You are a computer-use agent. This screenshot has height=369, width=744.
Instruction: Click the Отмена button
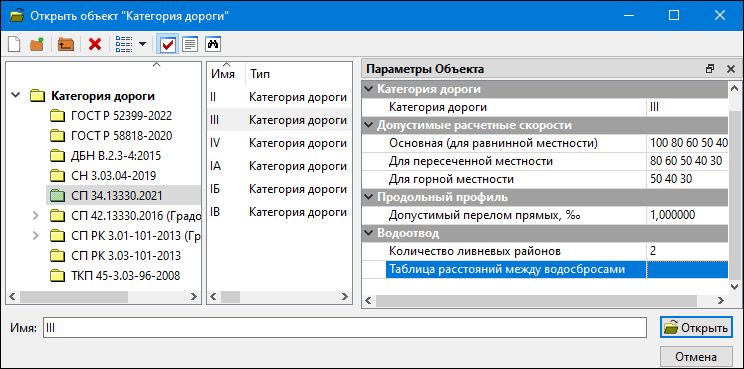(696, 356)
